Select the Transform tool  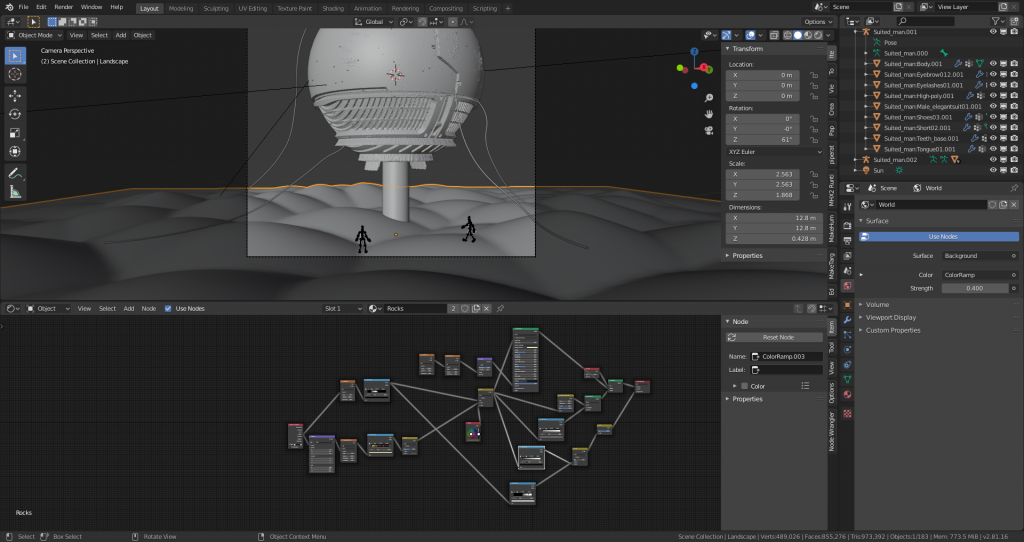pos(15,151)
